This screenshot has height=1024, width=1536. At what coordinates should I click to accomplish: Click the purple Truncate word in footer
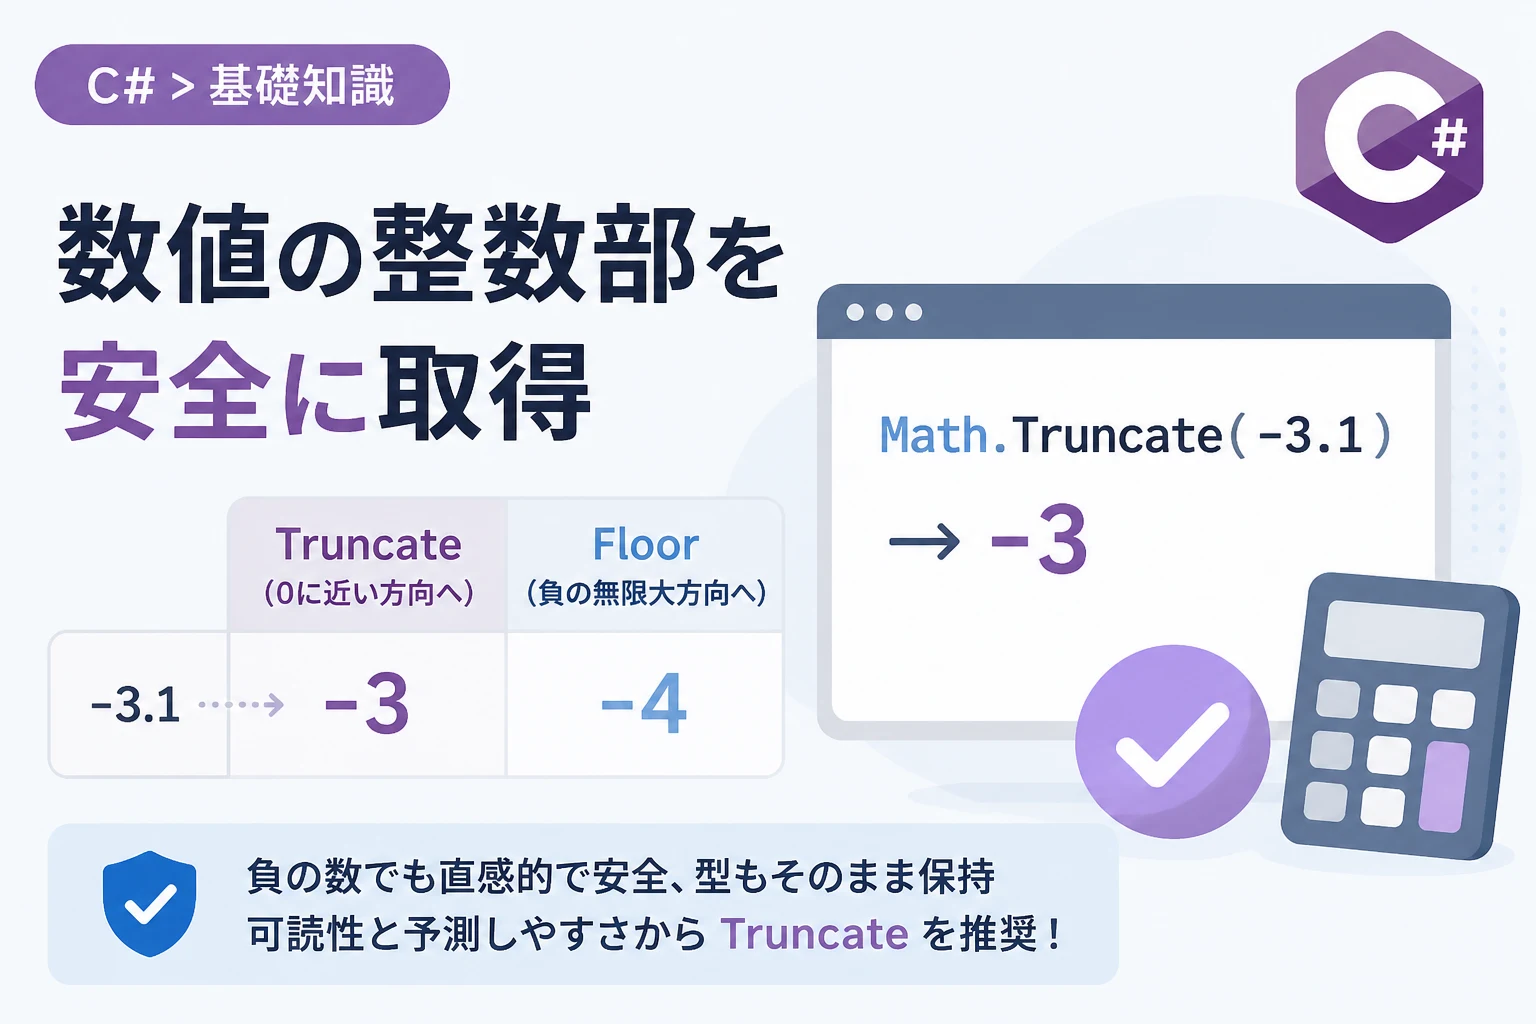815,934
